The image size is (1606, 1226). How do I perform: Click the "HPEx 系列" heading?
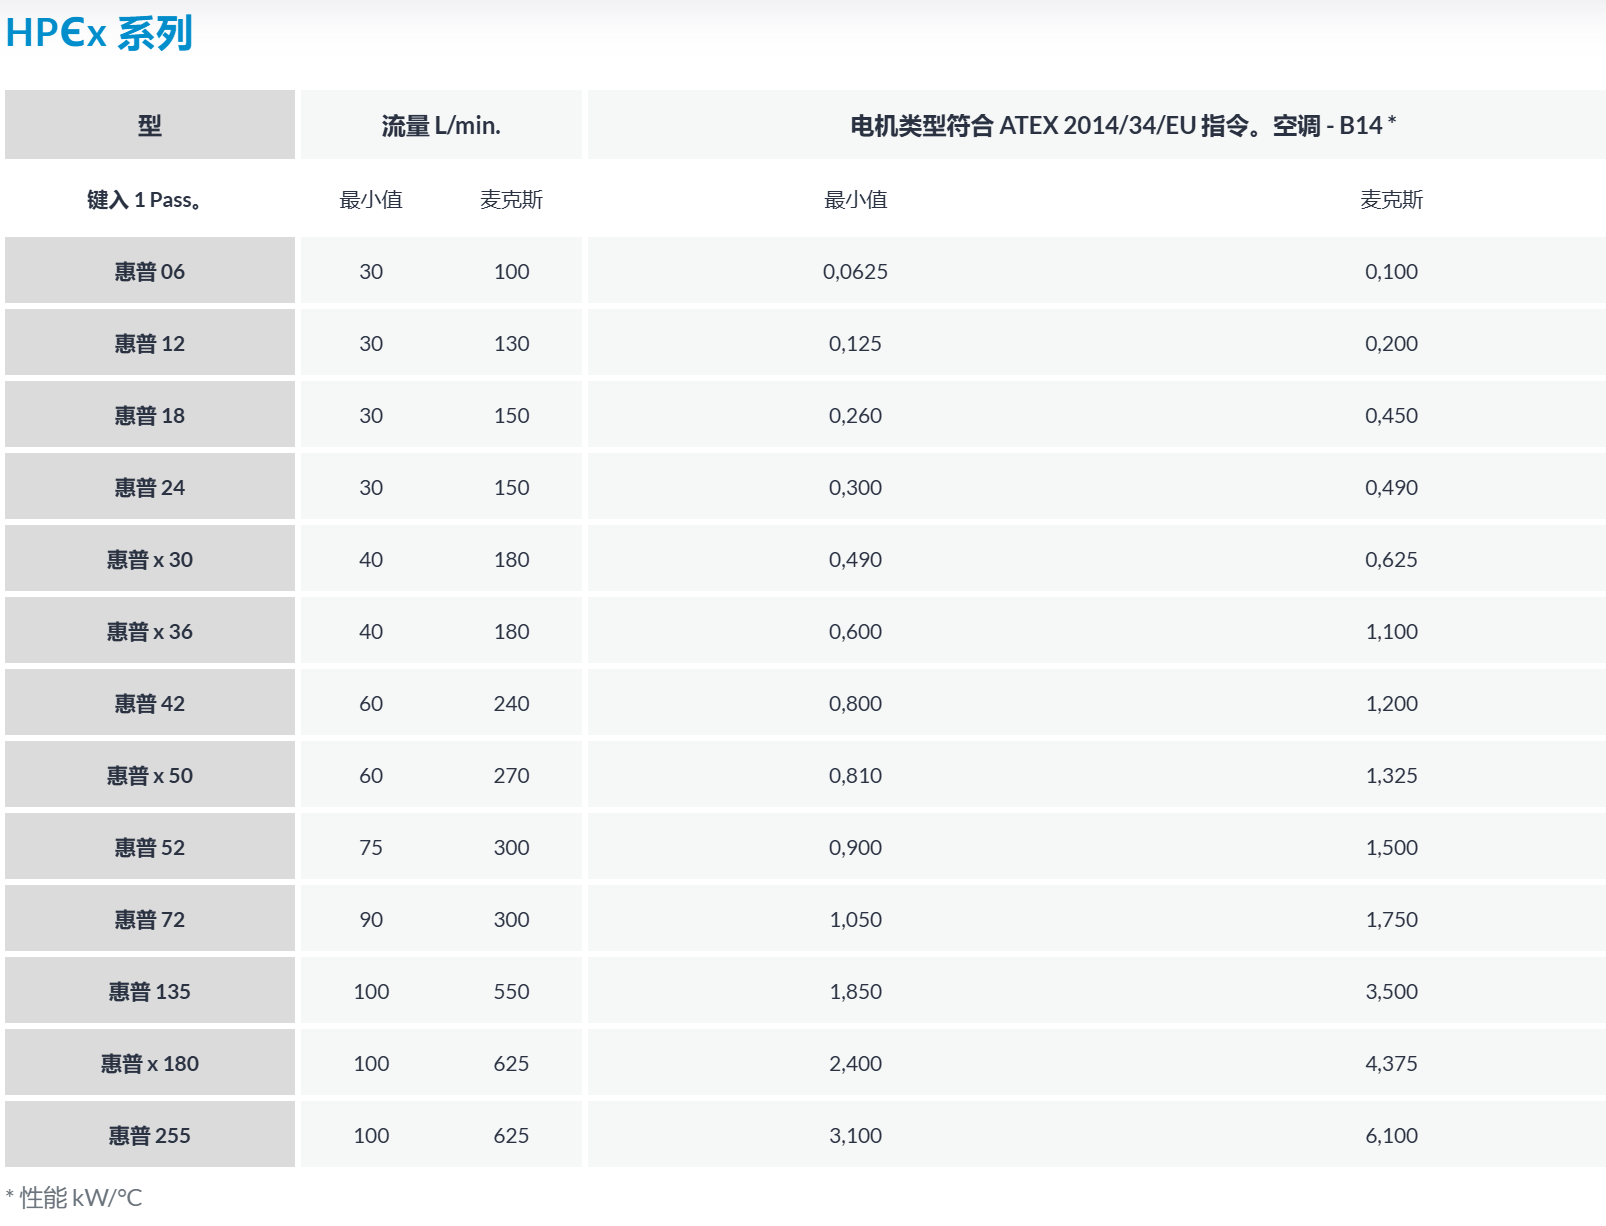pyautogui.click(x=99, y=33)
